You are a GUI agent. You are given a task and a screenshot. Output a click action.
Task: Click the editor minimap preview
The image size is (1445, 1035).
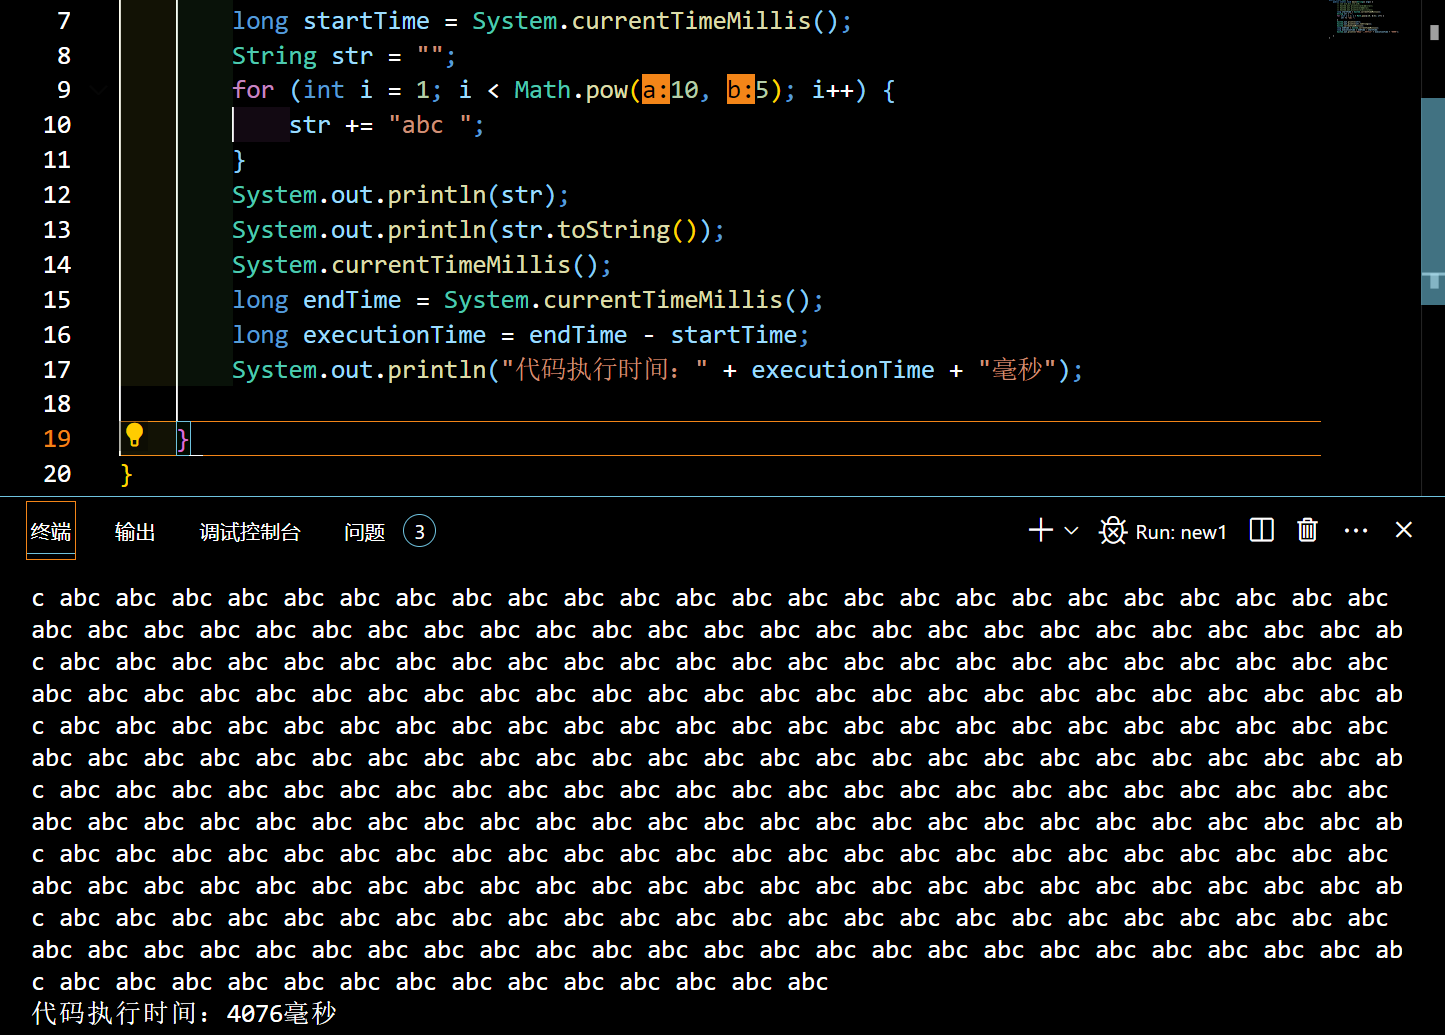pos(1365,18)
